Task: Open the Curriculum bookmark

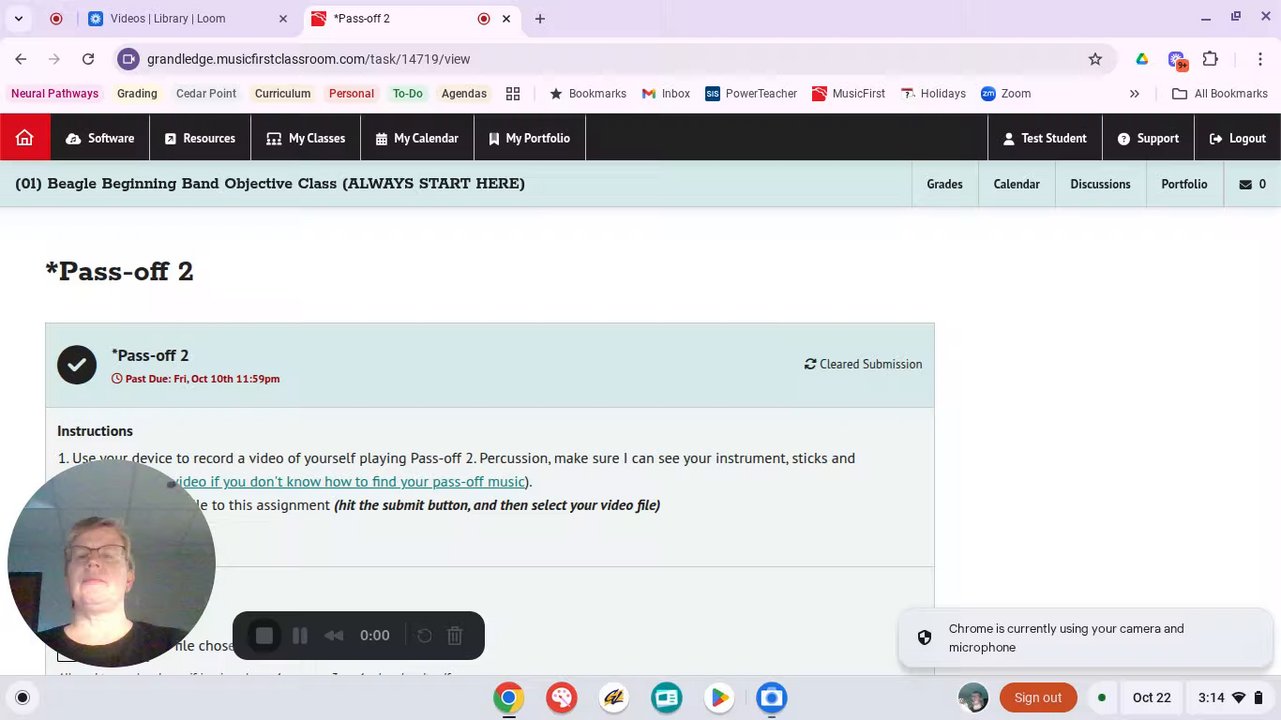Action: (282, 93)
